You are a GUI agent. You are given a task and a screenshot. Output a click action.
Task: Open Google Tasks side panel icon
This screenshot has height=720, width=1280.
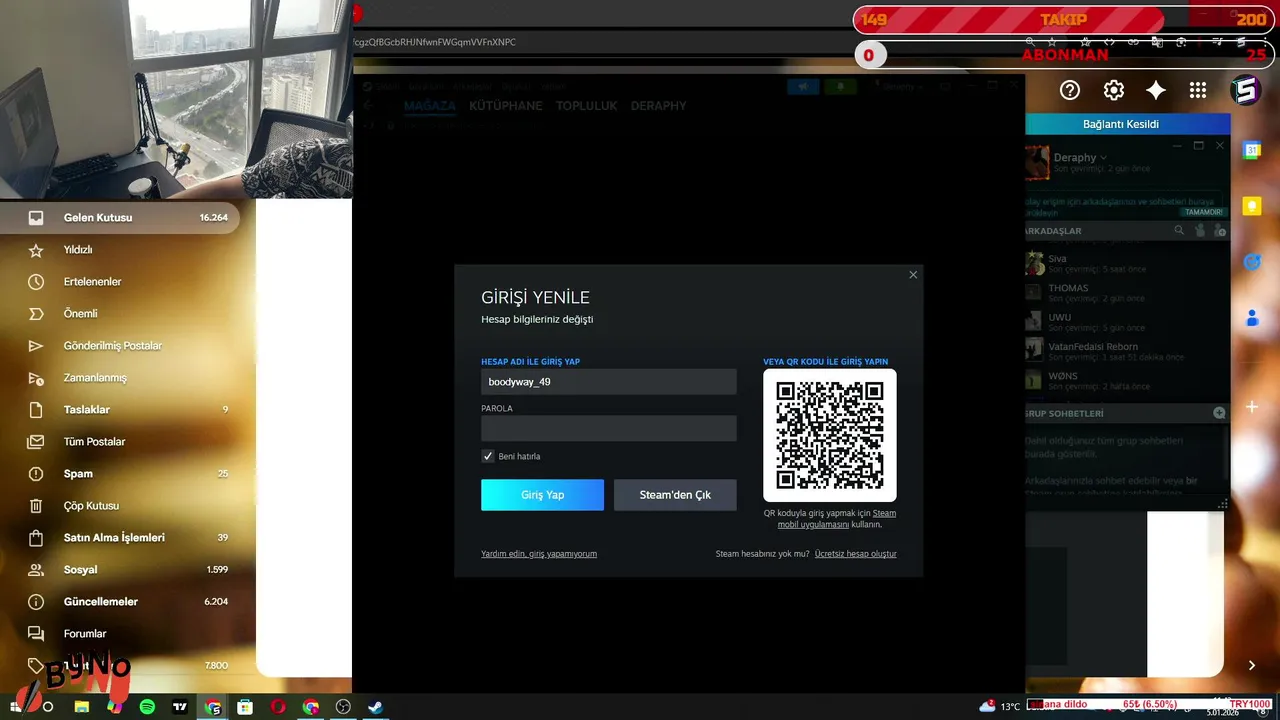pyautogui.click(x=1251, y=262)
